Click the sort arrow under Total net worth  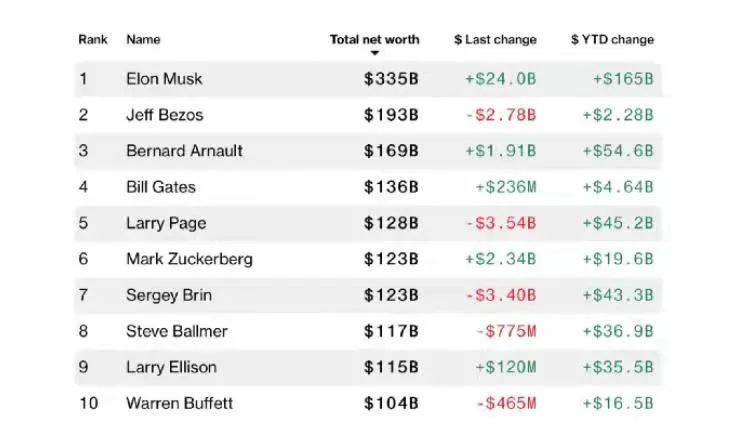coord(374,53)
